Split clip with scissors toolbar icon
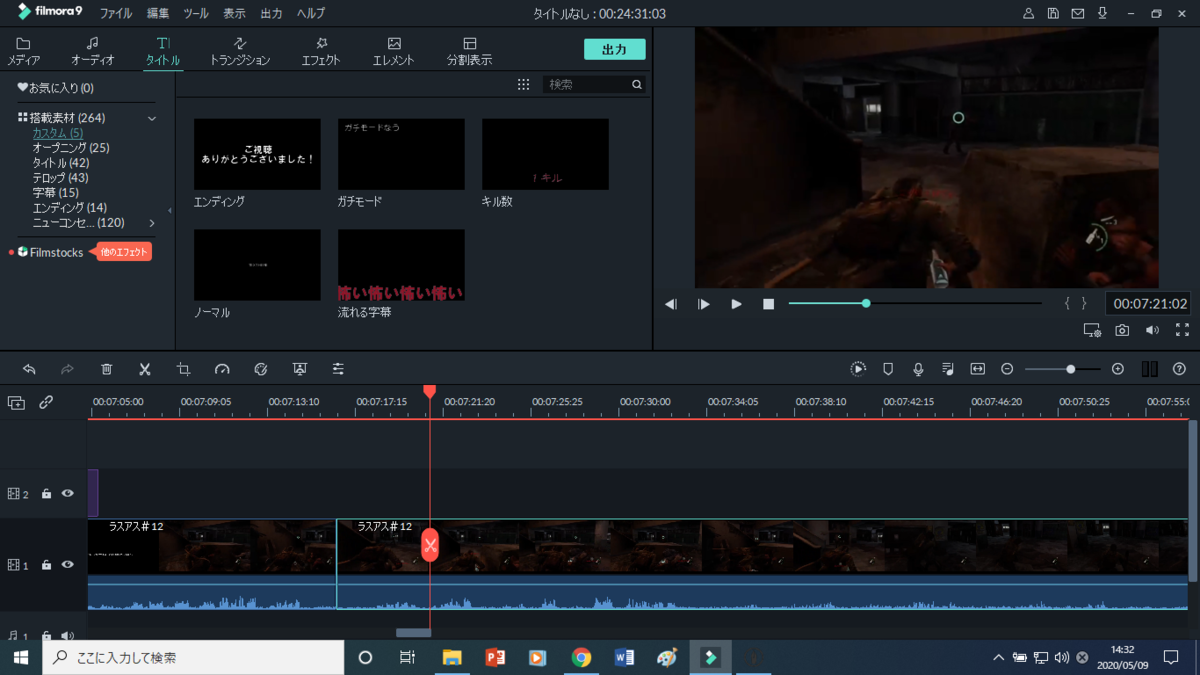 click(x=145, y=369)
